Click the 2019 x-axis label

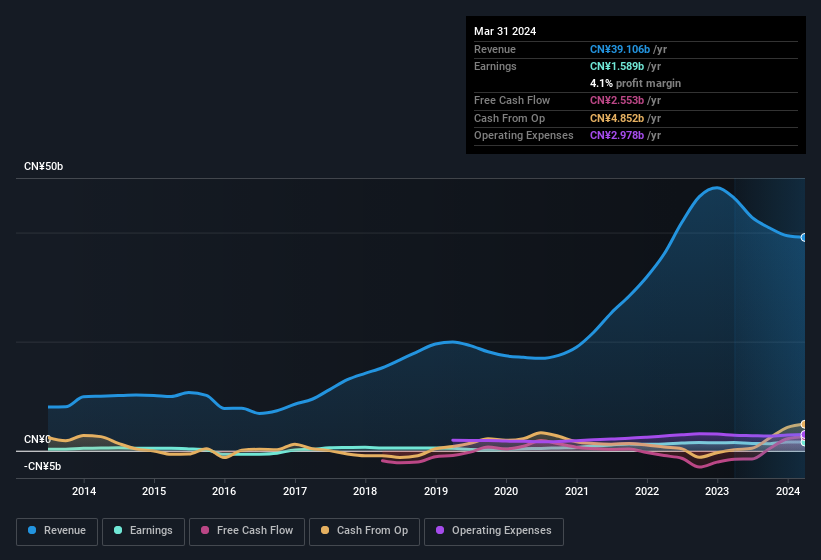tap(436, 491)
